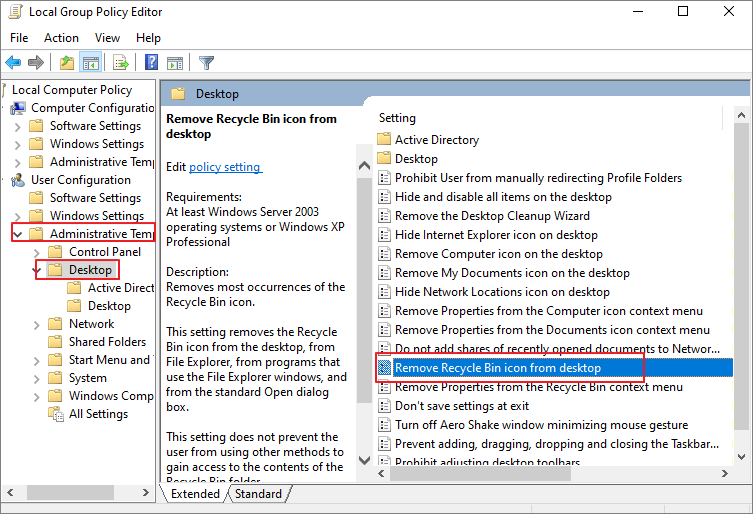
Task: Click the 'policy setting' edit link
Action: [x=225, y=167]
